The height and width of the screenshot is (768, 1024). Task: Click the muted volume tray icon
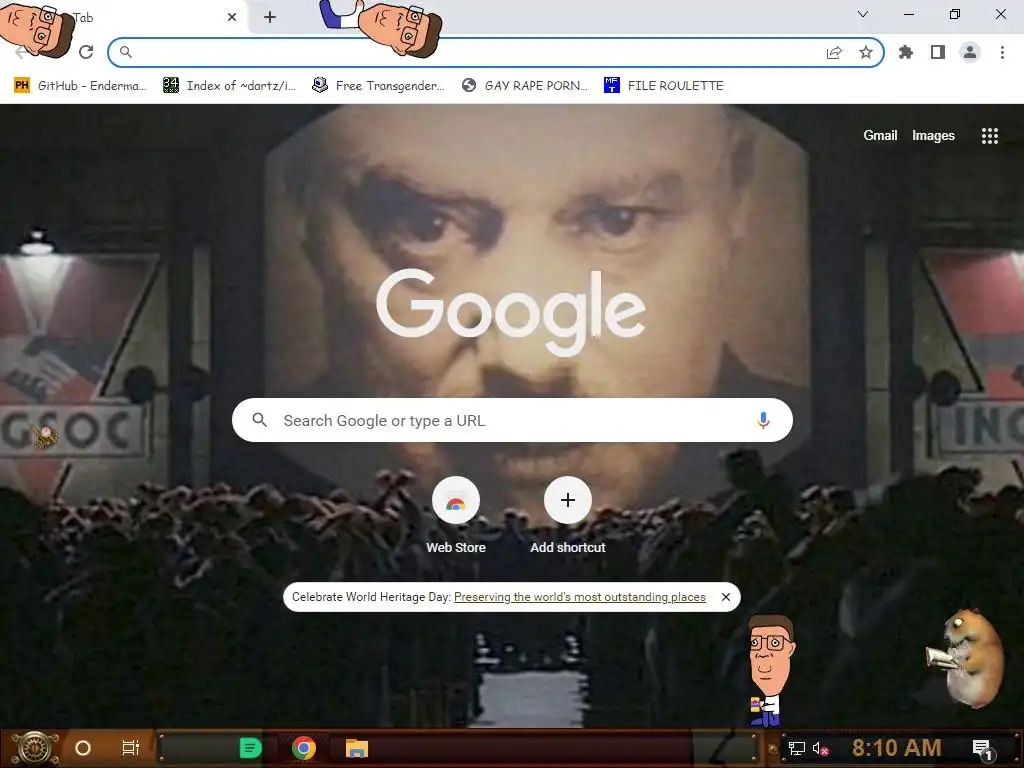820,748
